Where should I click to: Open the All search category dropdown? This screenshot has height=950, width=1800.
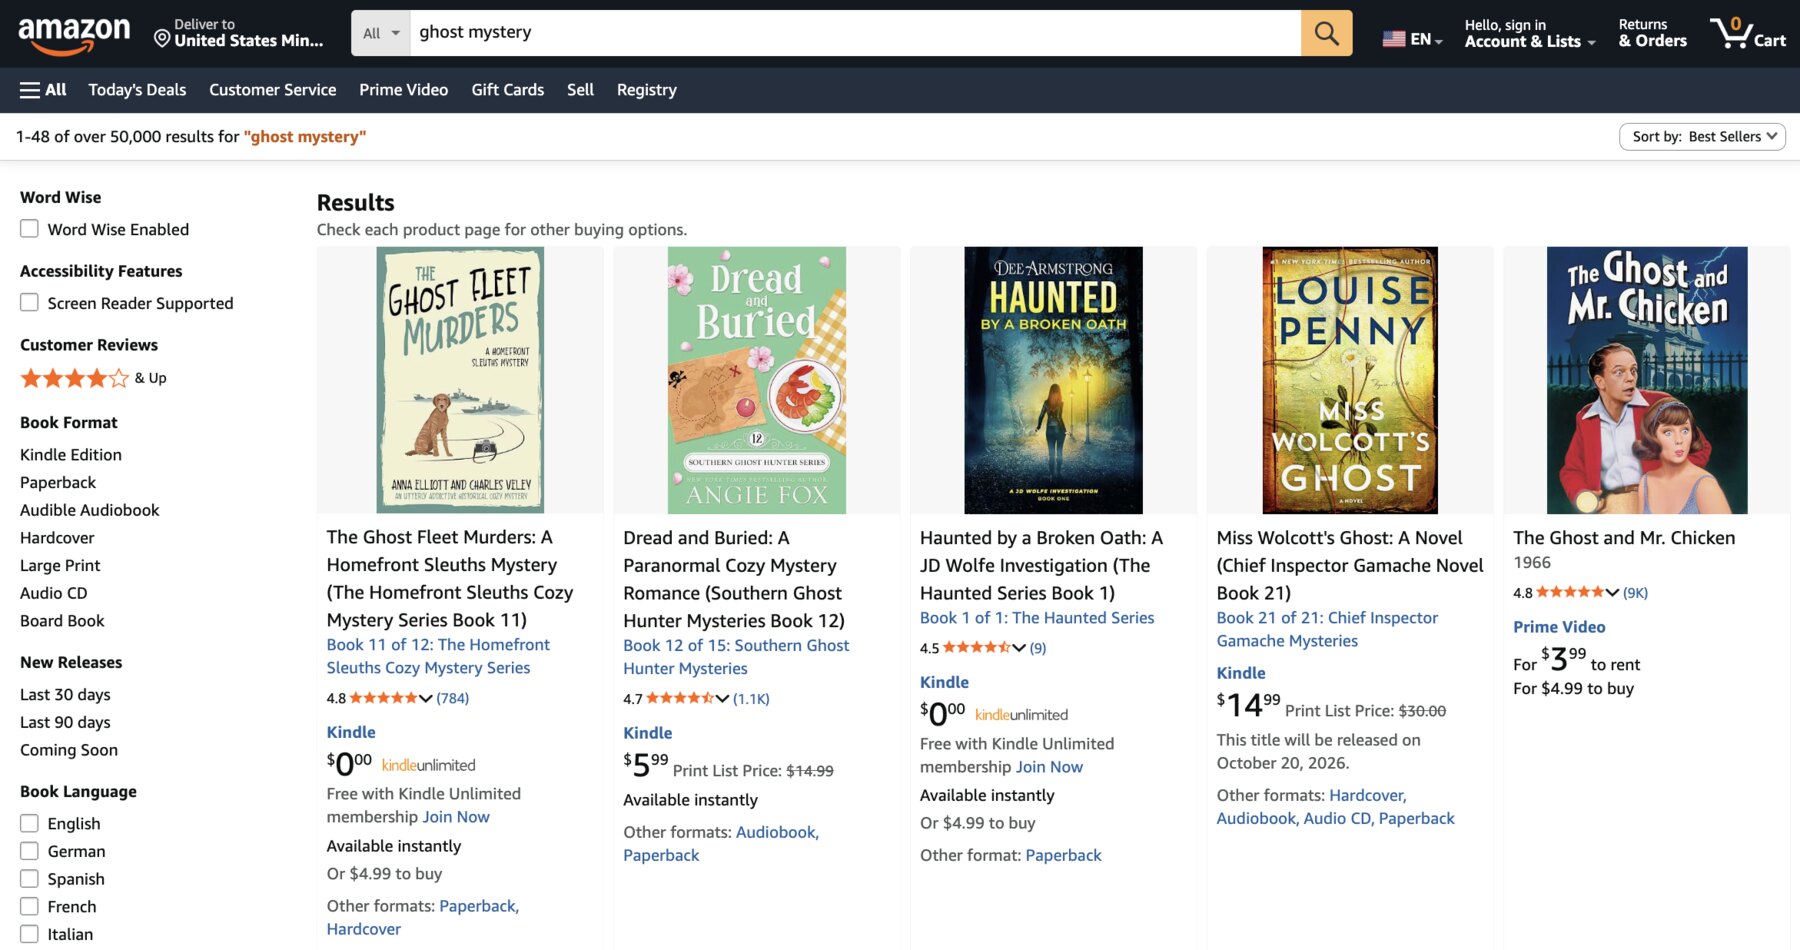coord(381,33)
